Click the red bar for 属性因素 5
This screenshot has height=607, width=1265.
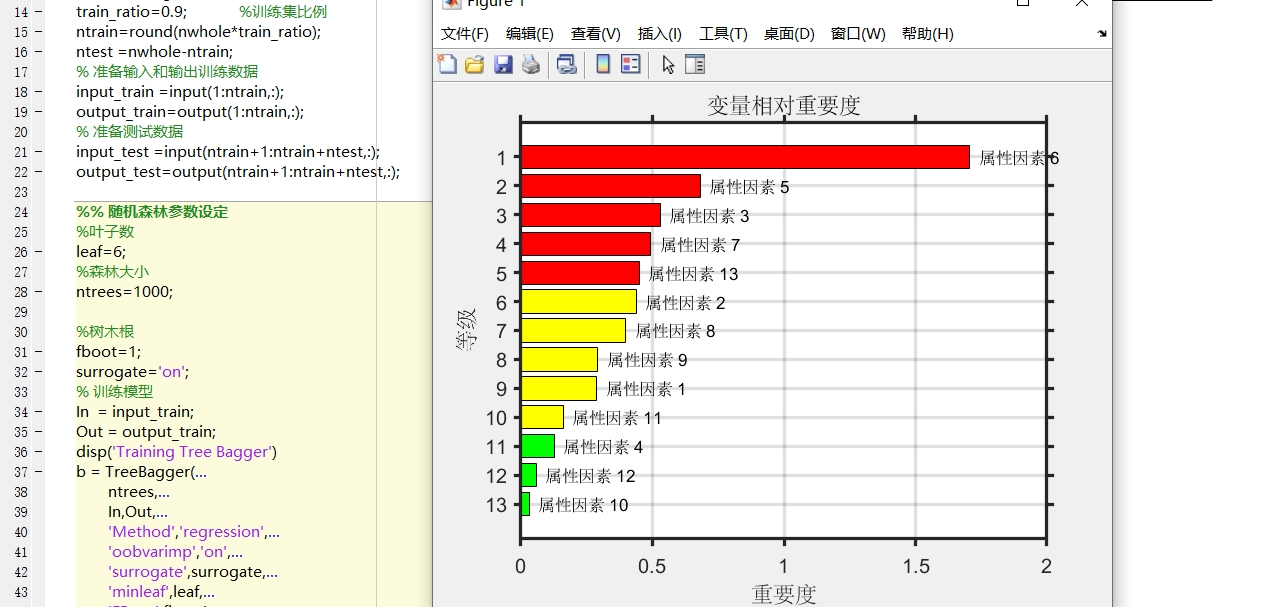[611, 186]
